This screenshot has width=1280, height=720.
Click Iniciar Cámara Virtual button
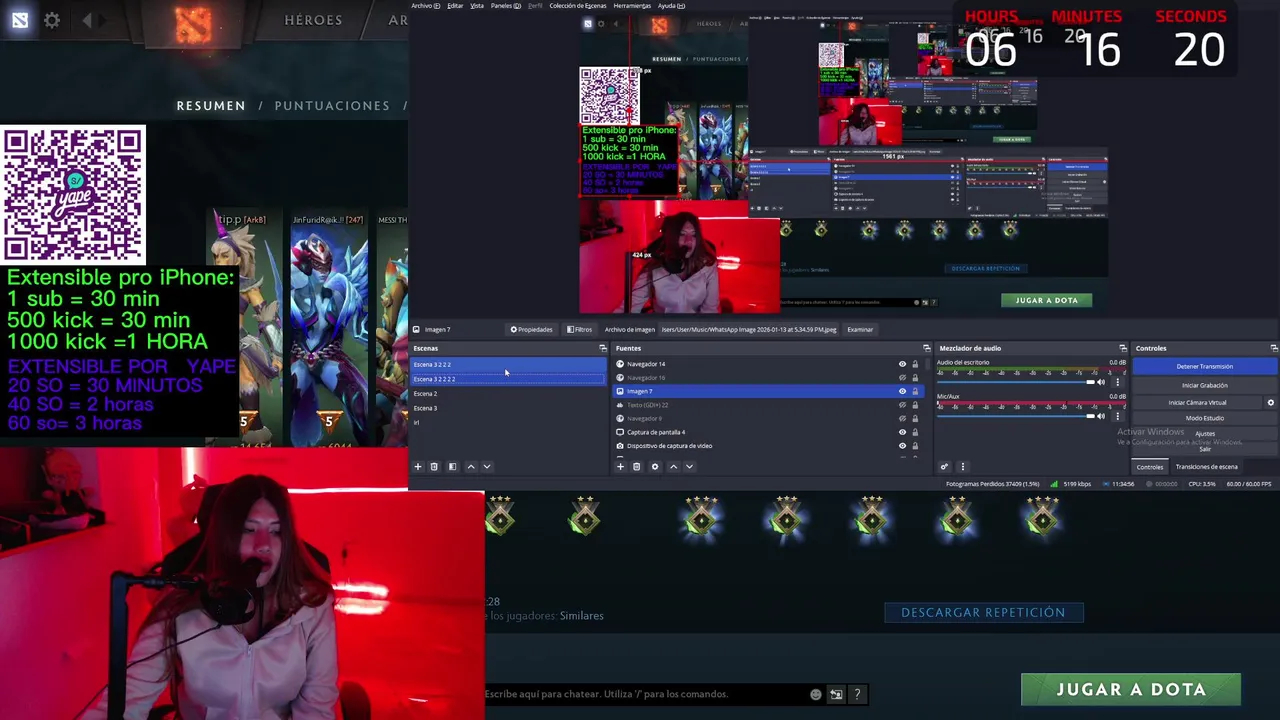tap(1197, 403)
